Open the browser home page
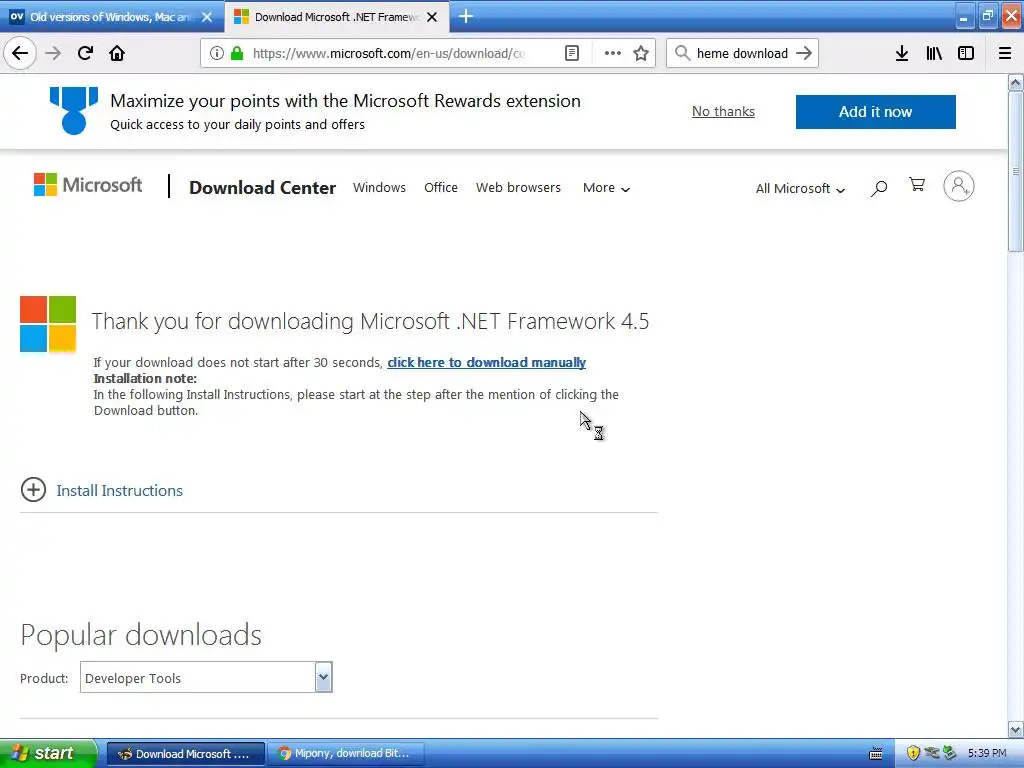The width and height of the screenshot is (1024, 768). pyautogui.click(x=117, y=53)
